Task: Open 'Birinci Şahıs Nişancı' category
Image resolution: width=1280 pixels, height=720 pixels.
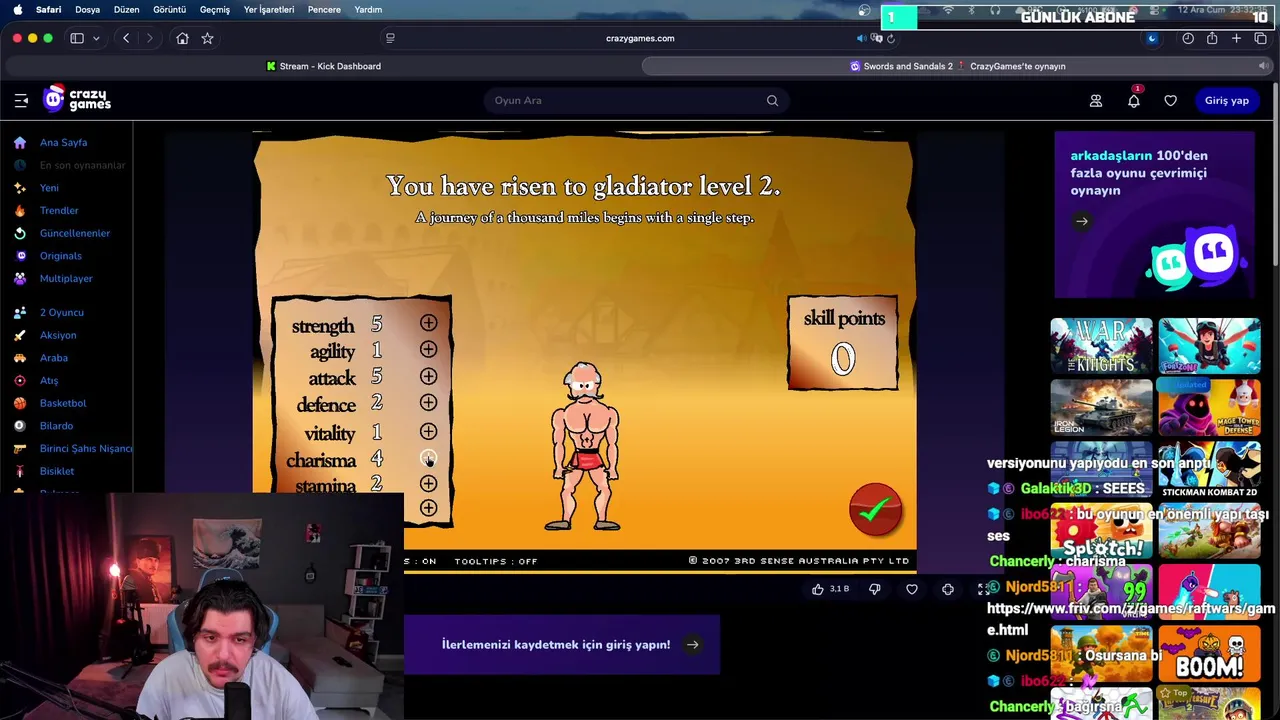Action: click(86, 448)
